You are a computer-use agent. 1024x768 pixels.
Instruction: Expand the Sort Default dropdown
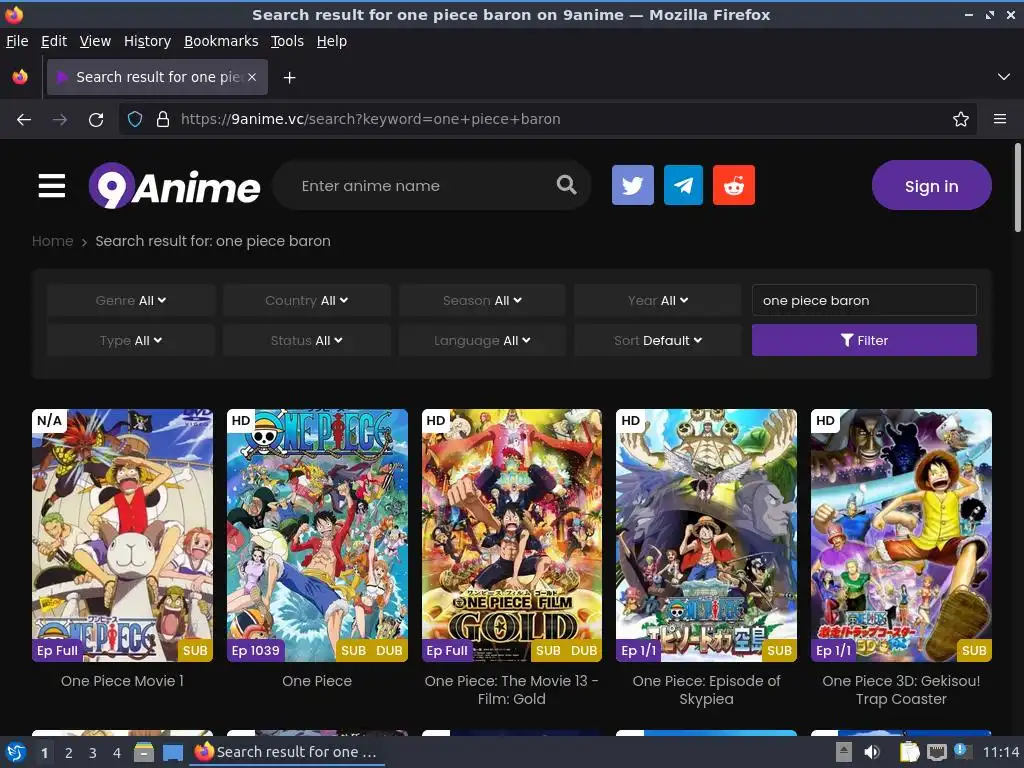coord(658,340)
